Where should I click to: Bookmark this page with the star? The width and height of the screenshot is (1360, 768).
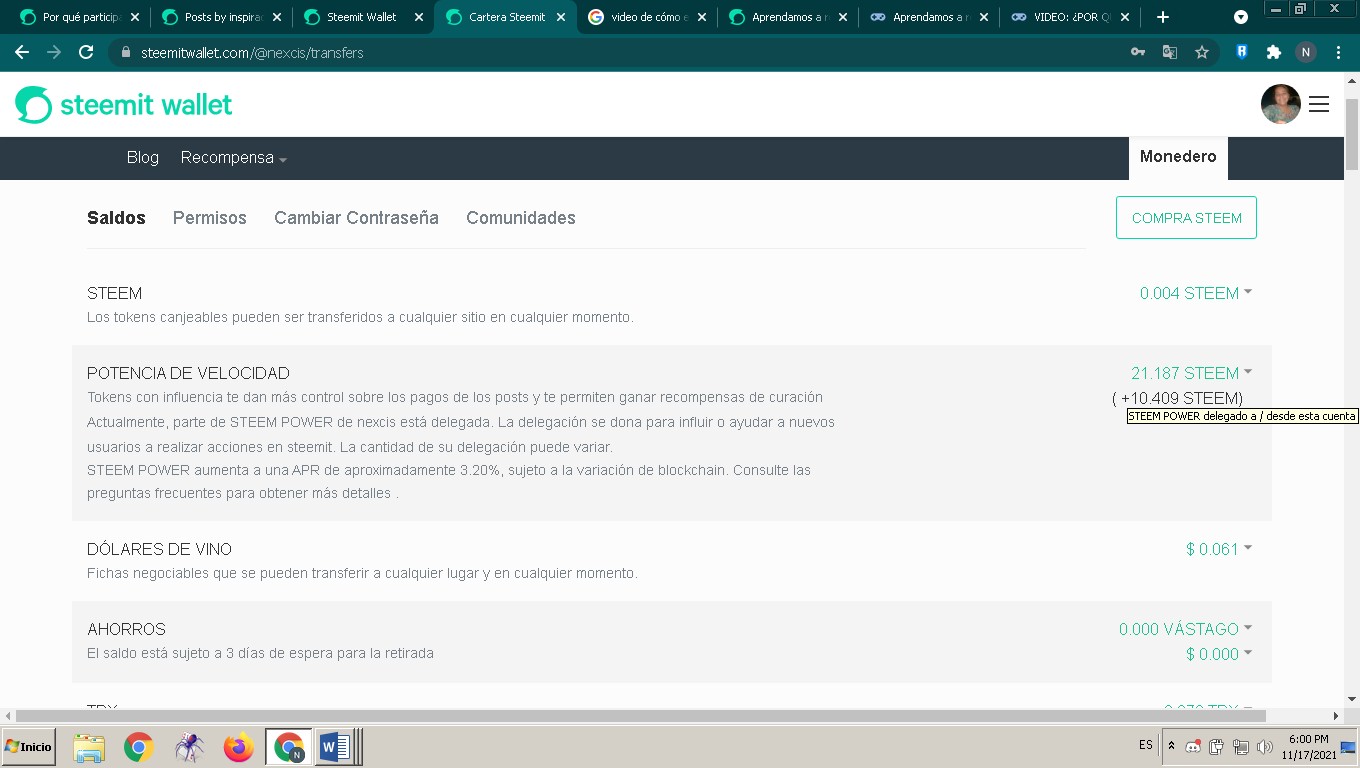pyautogui.click(x=1202, y=52)
